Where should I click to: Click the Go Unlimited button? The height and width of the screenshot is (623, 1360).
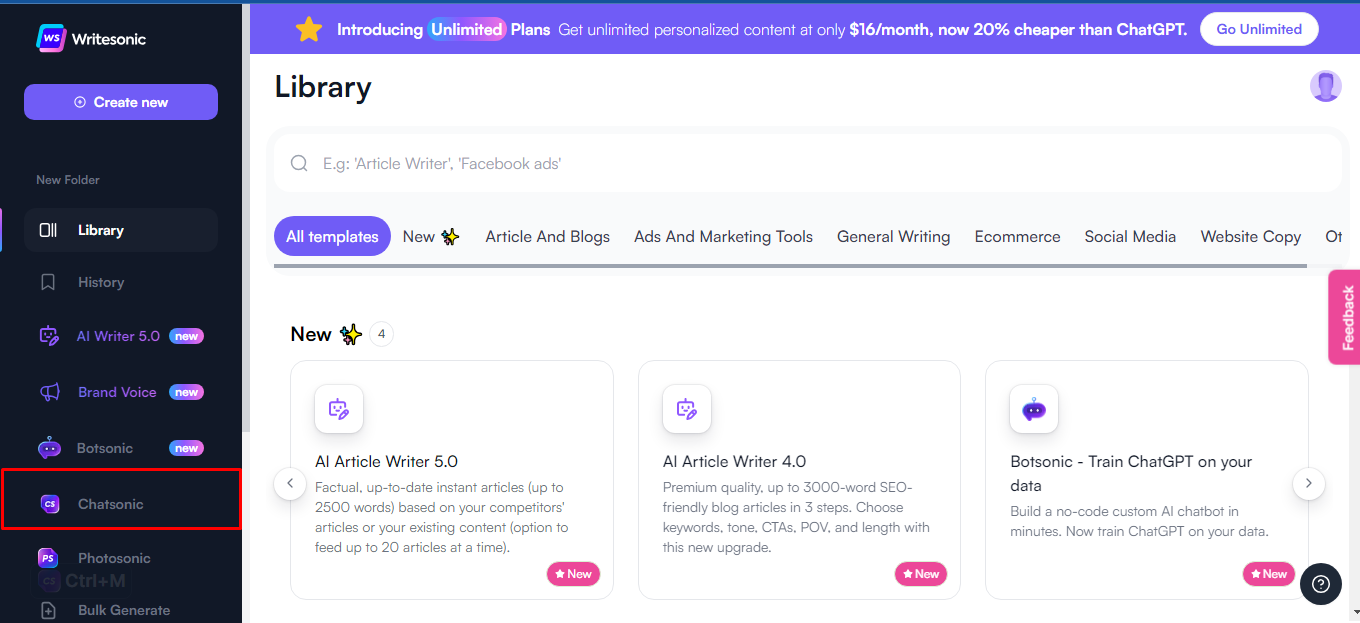click(1258, 29)
